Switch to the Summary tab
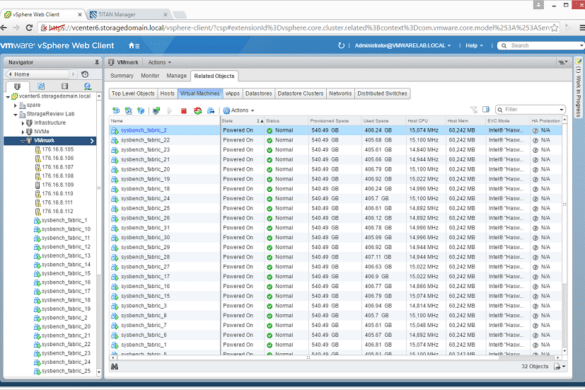Viewport: 585px width, 390px height. coord(122,76)
